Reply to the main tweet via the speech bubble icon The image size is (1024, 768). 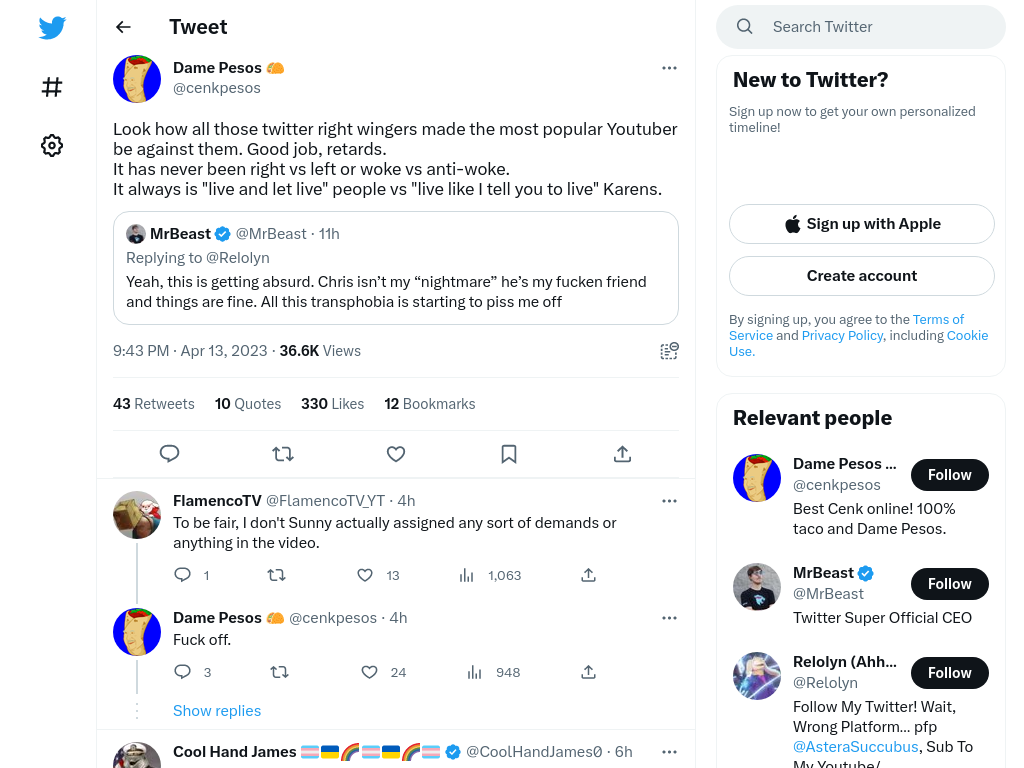coord(169,454)
